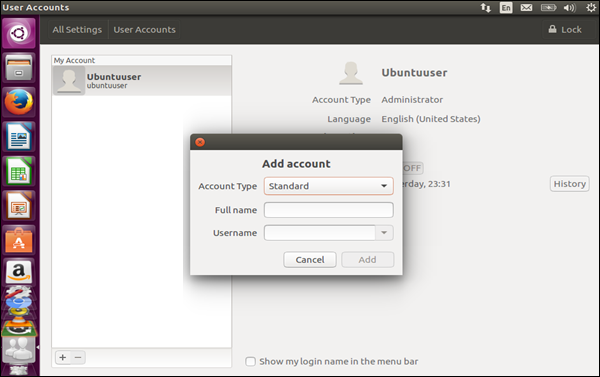Viewport: 600px width, 377px height.
Task: Launch the Files manager from the dock
Action: click(x=18, y=68)
